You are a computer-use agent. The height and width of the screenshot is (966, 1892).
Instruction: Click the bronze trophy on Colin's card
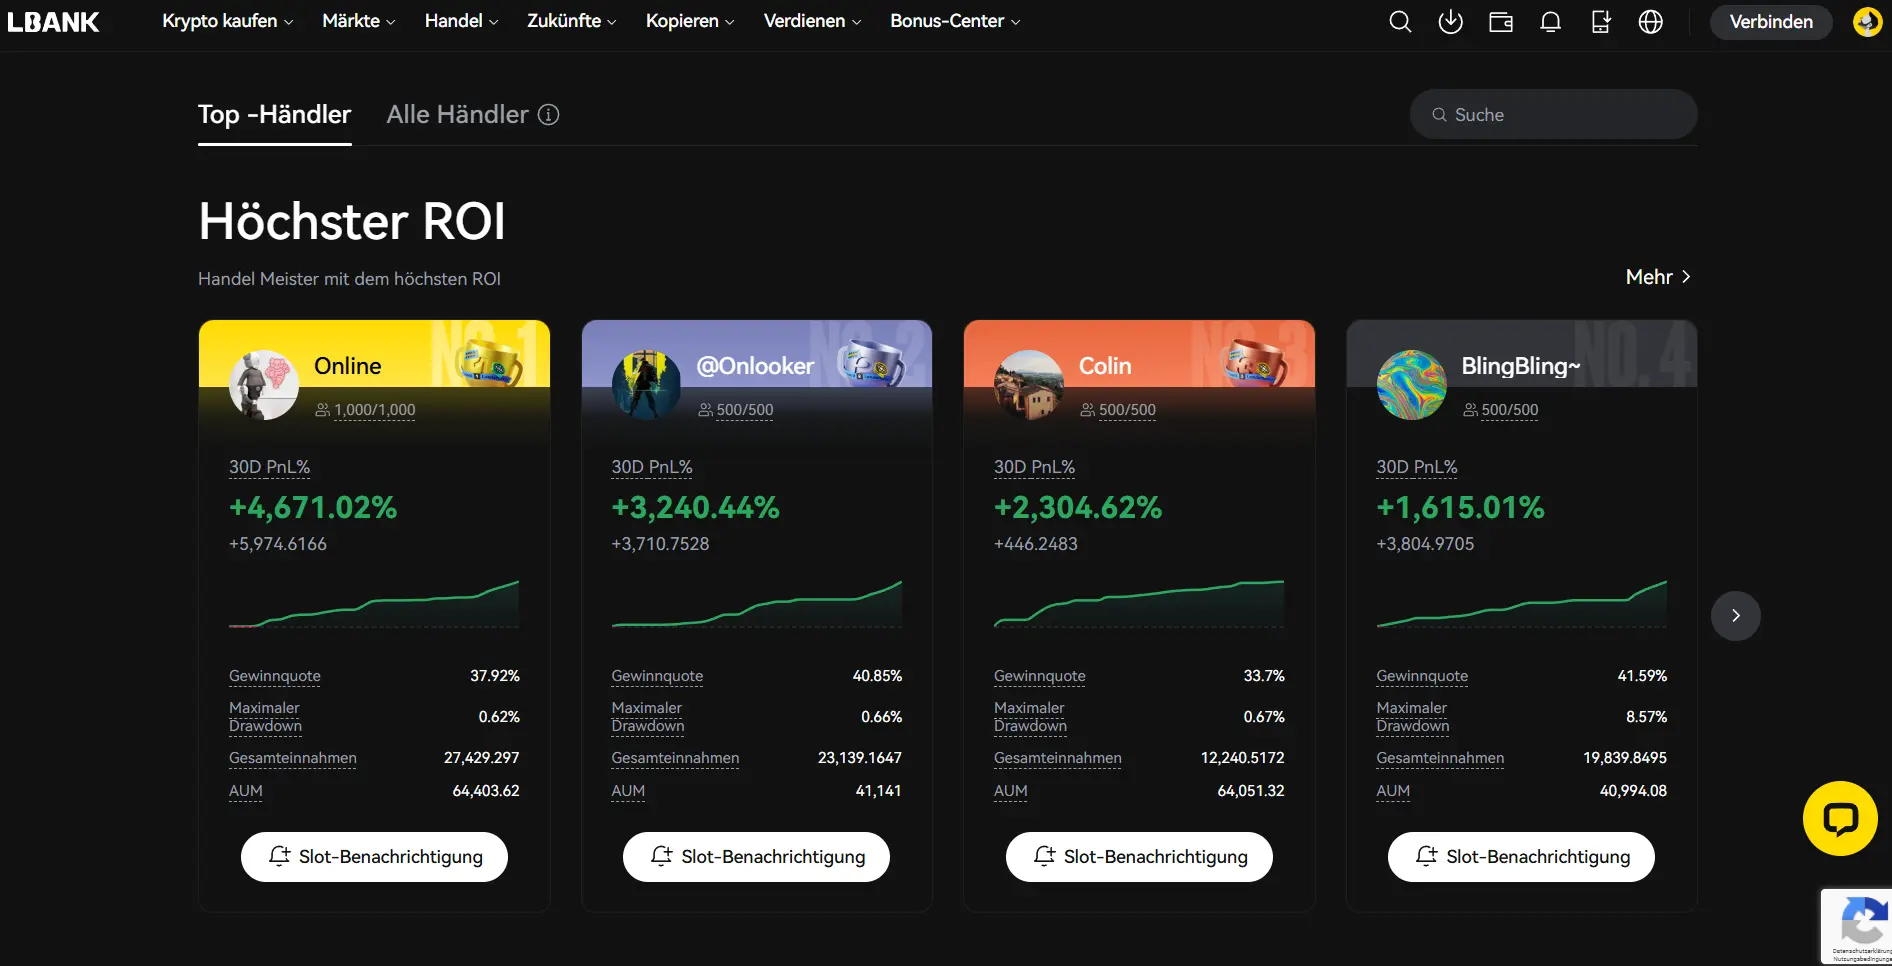point(1254,362)
